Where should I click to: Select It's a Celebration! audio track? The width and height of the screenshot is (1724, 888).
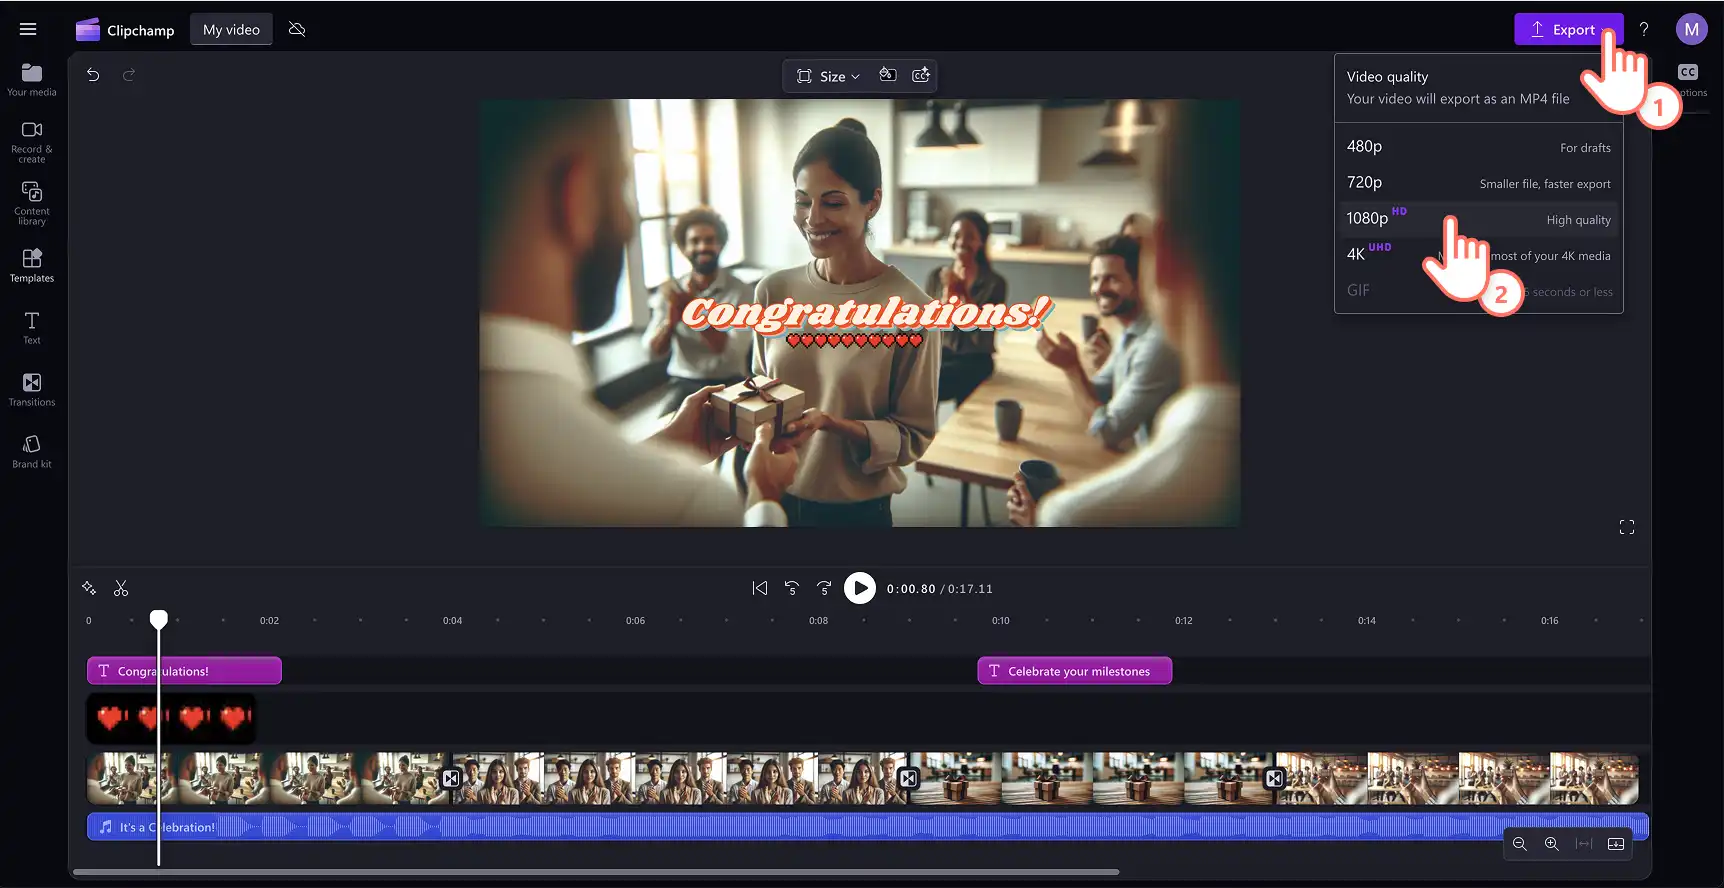click(x=868, y=827)
